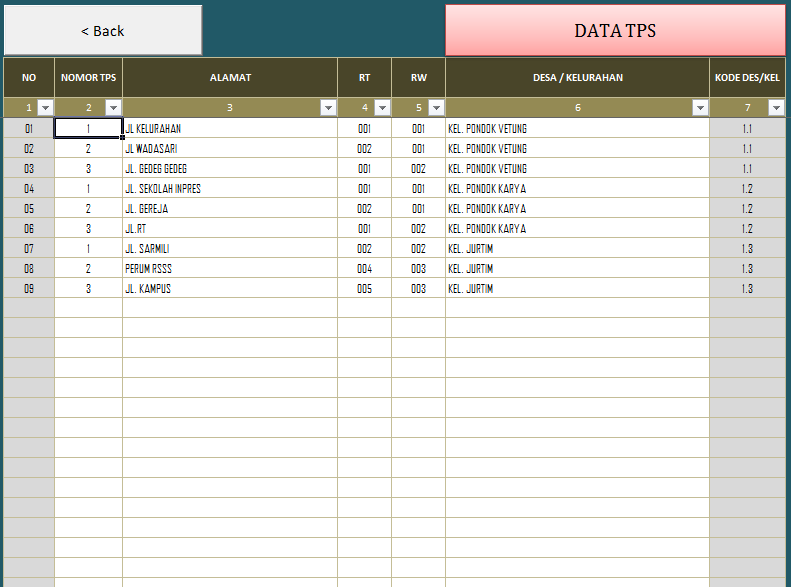Viewport: 791px width, 587px height.
Task: Select the DESA / KELURAHAN column header
Action: pyautogui.click(x=578, y=78)
